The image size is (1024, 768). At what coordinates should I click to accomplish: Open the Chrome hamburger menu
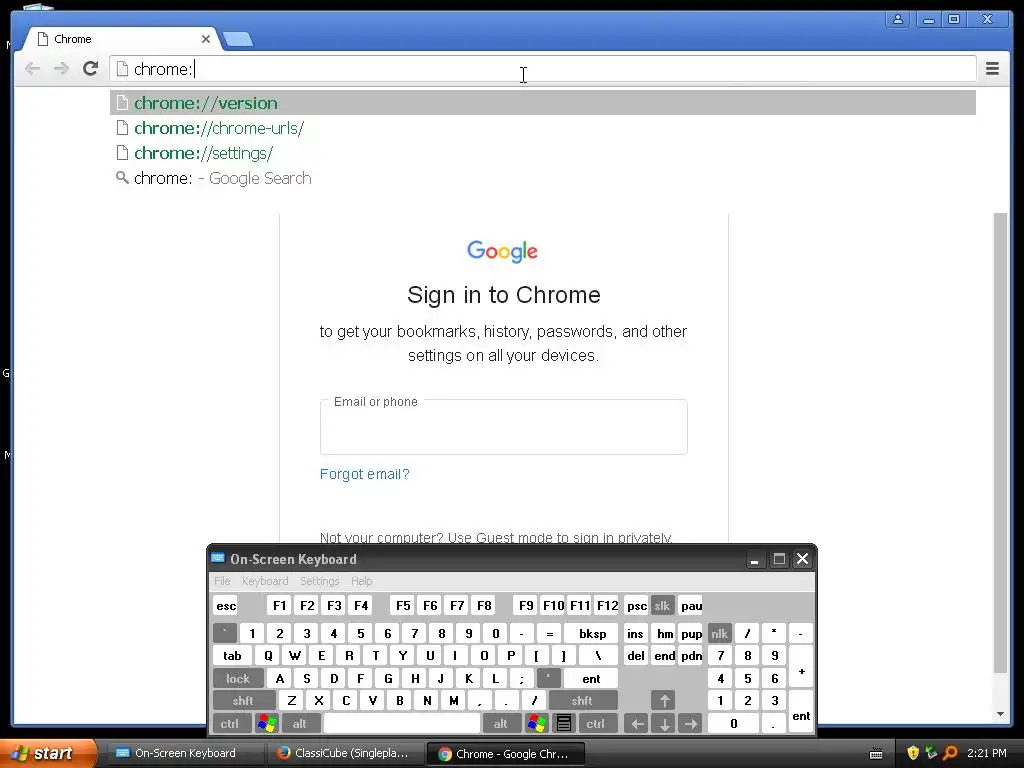pos(992,69)
